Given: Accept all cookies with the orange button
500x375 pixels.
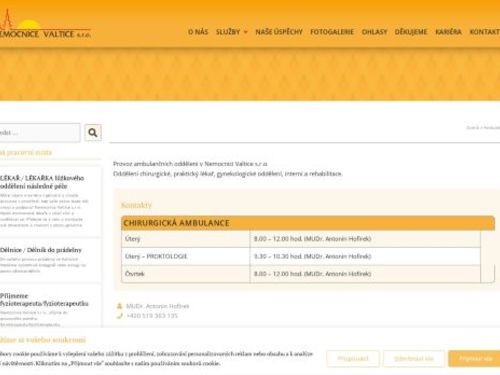Looking at the screenshot, I should (x=475, y=359).
